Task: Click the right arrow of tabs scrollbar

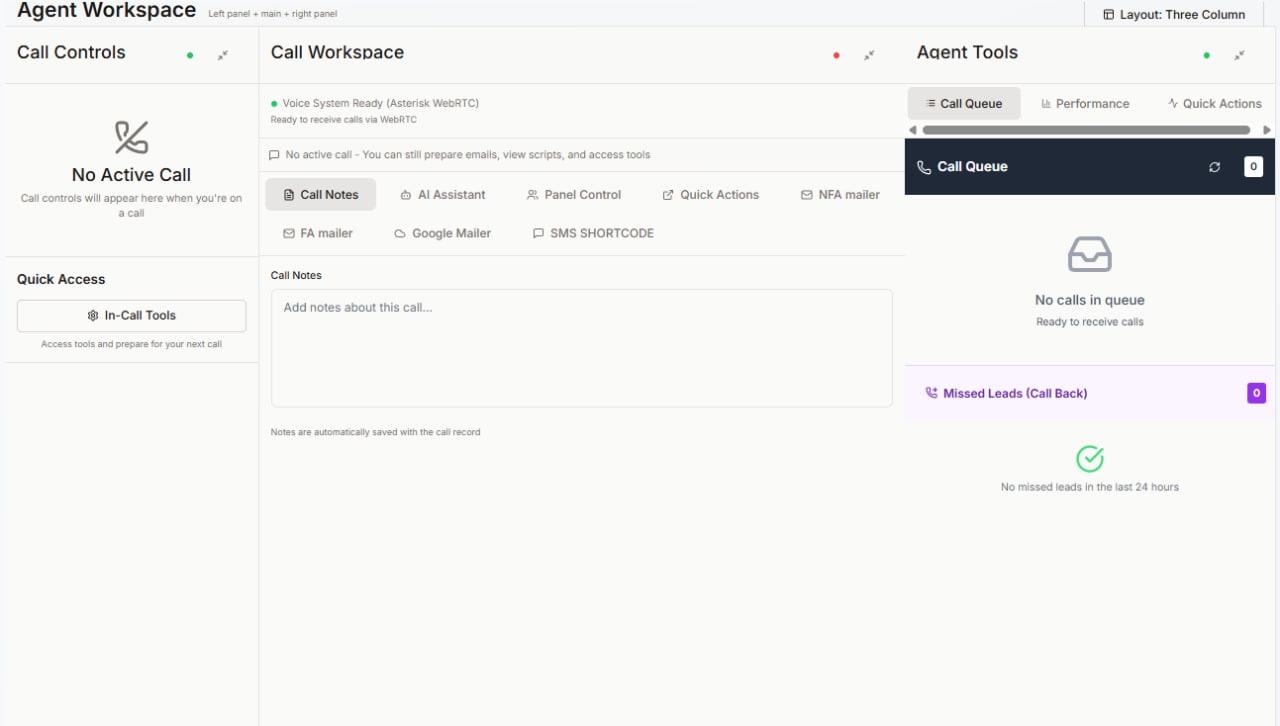Action: (x=1267, y=130)
